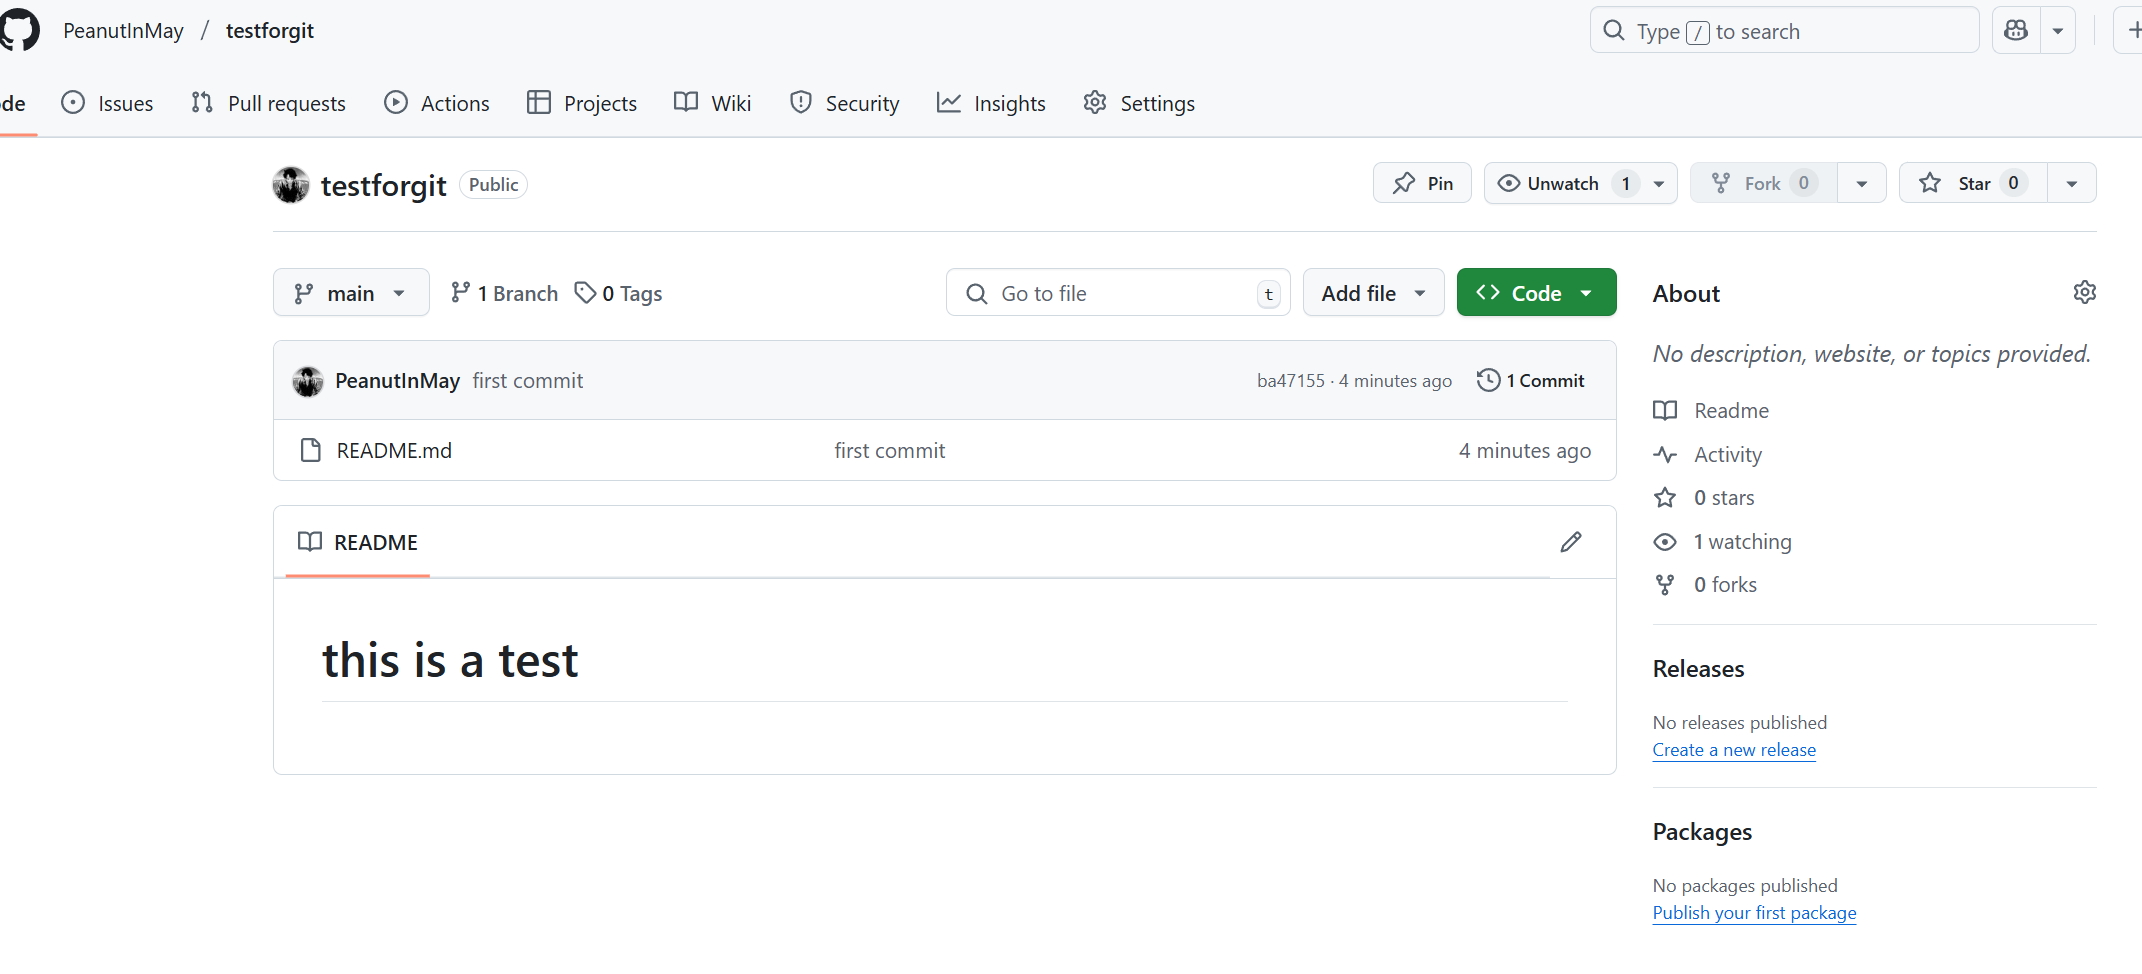This screenshot has width=2142, height=974.
Task: Switch to the Projects tab
Action: (x=582, y=103)
